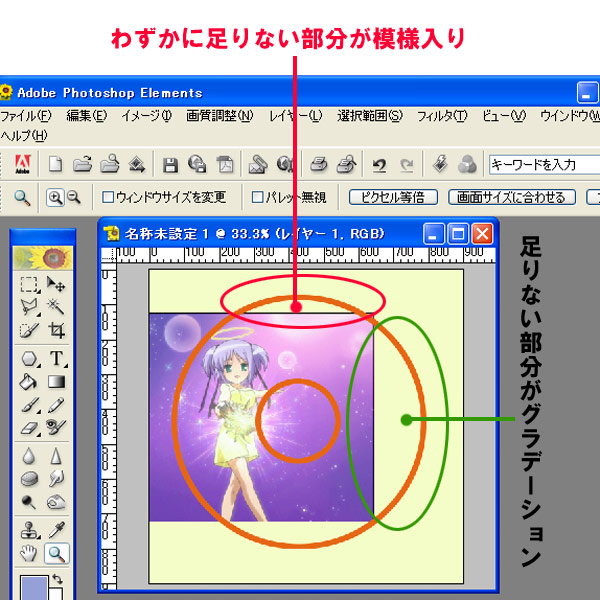Image resolution: width=600 pixels, height=600 pixels.
Task: Open the ビュー(V) menu
Action: [x=504, y=116]
